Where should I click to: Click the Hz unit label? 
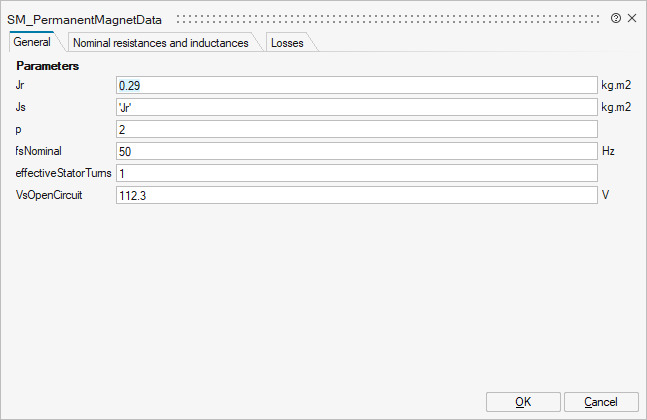[608, 152]
